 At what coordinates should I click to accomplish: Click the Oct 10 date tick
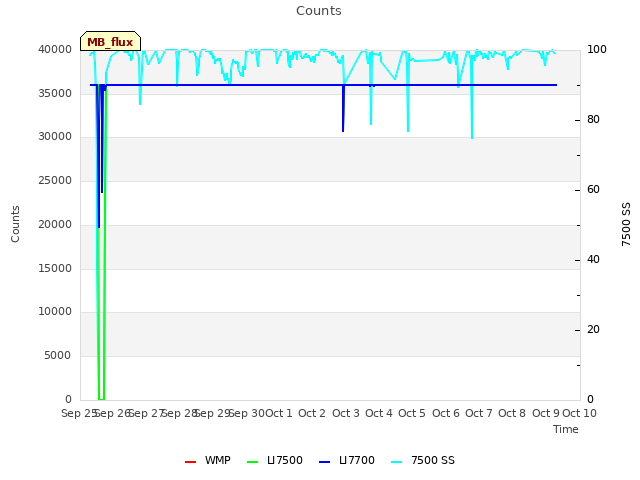tap(580, 413)
